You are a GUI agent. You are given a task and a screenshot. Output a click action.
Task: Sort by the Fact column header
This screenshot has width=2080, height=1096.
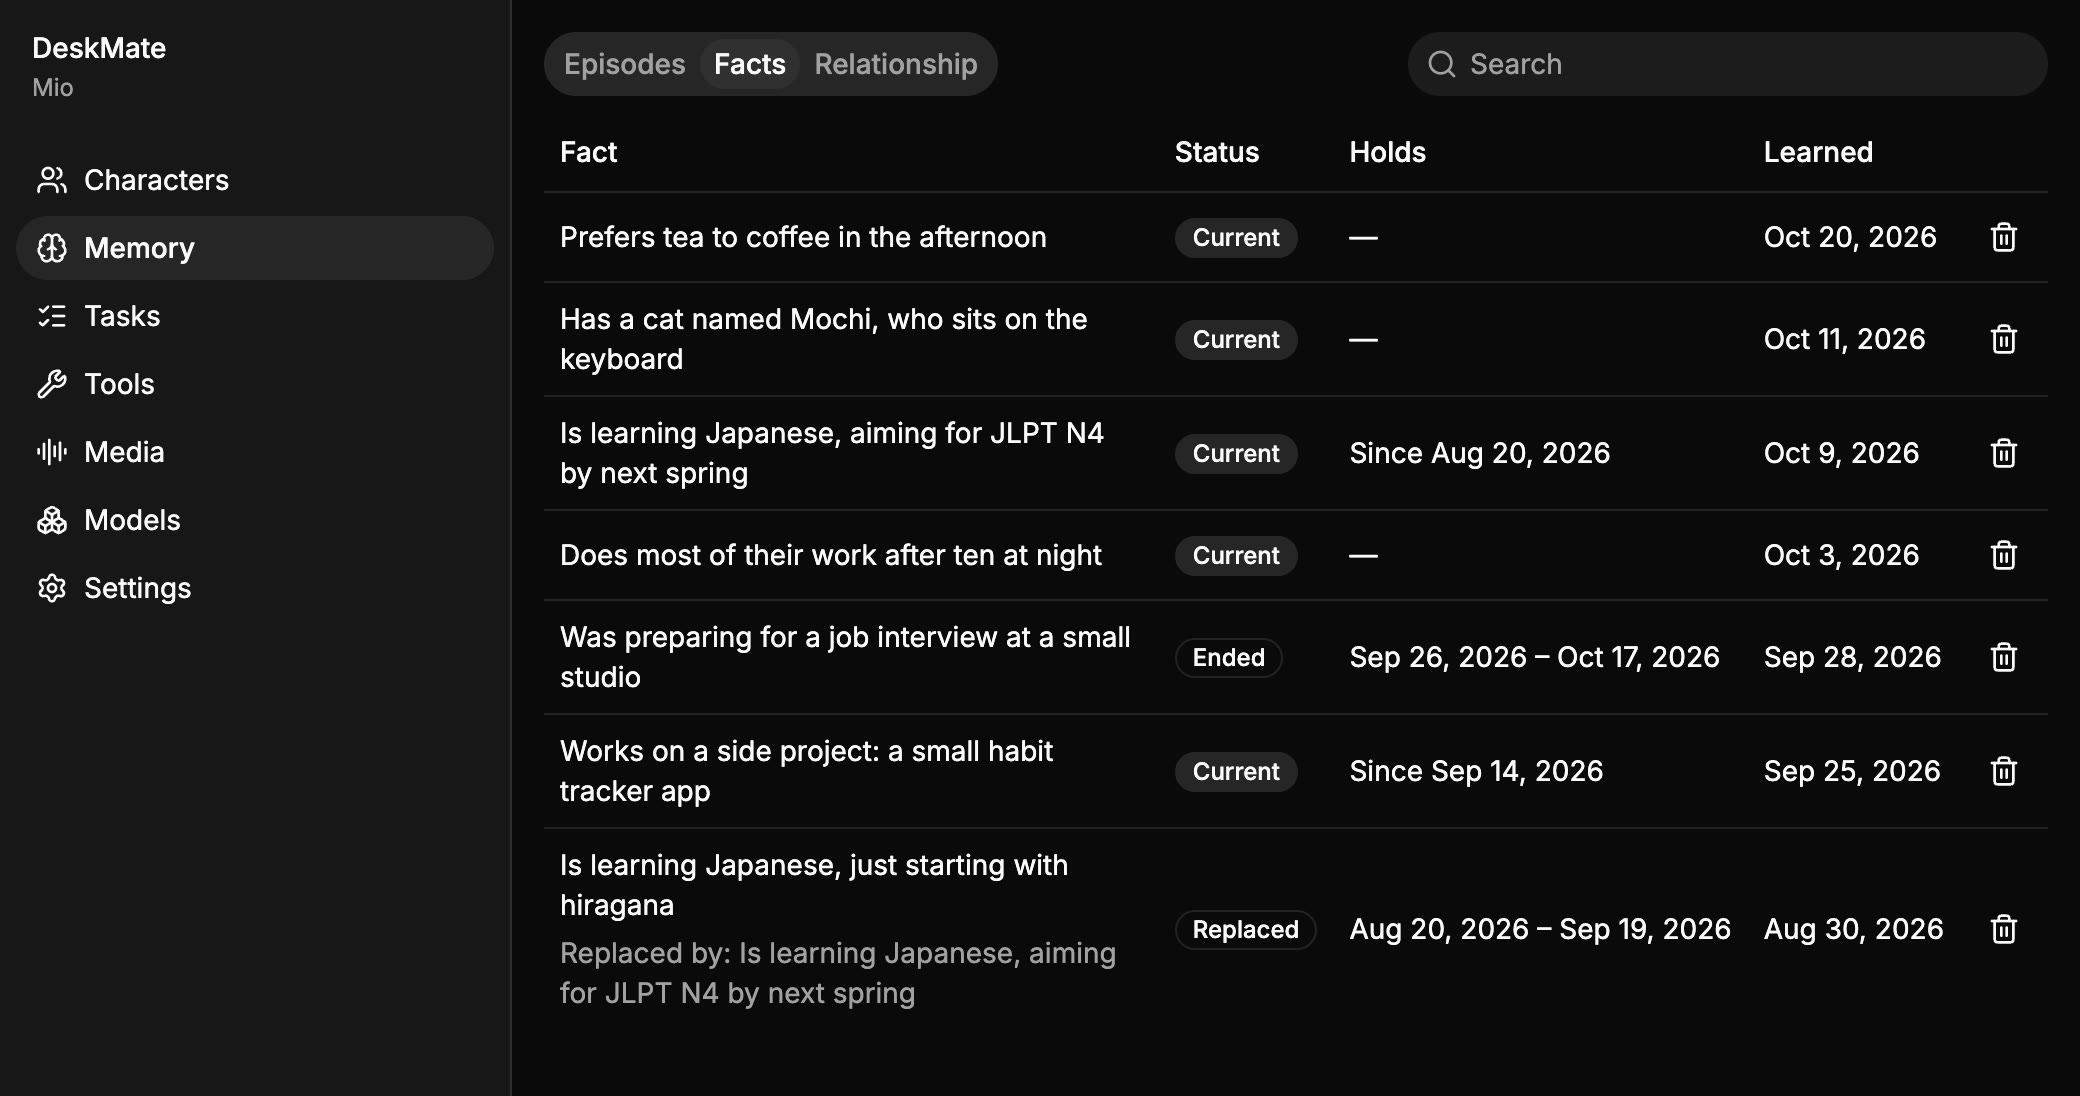(589, 152)
